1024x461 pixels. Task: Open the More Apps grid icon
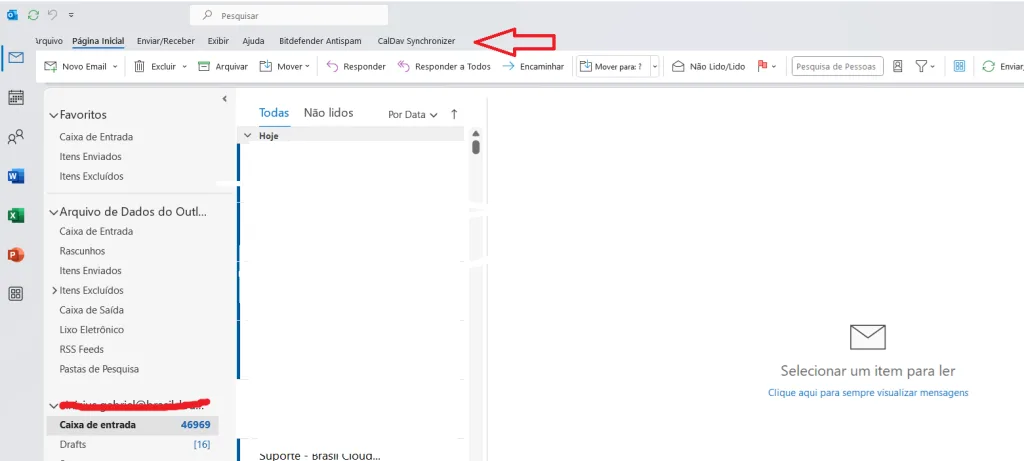tap(16, 294)
